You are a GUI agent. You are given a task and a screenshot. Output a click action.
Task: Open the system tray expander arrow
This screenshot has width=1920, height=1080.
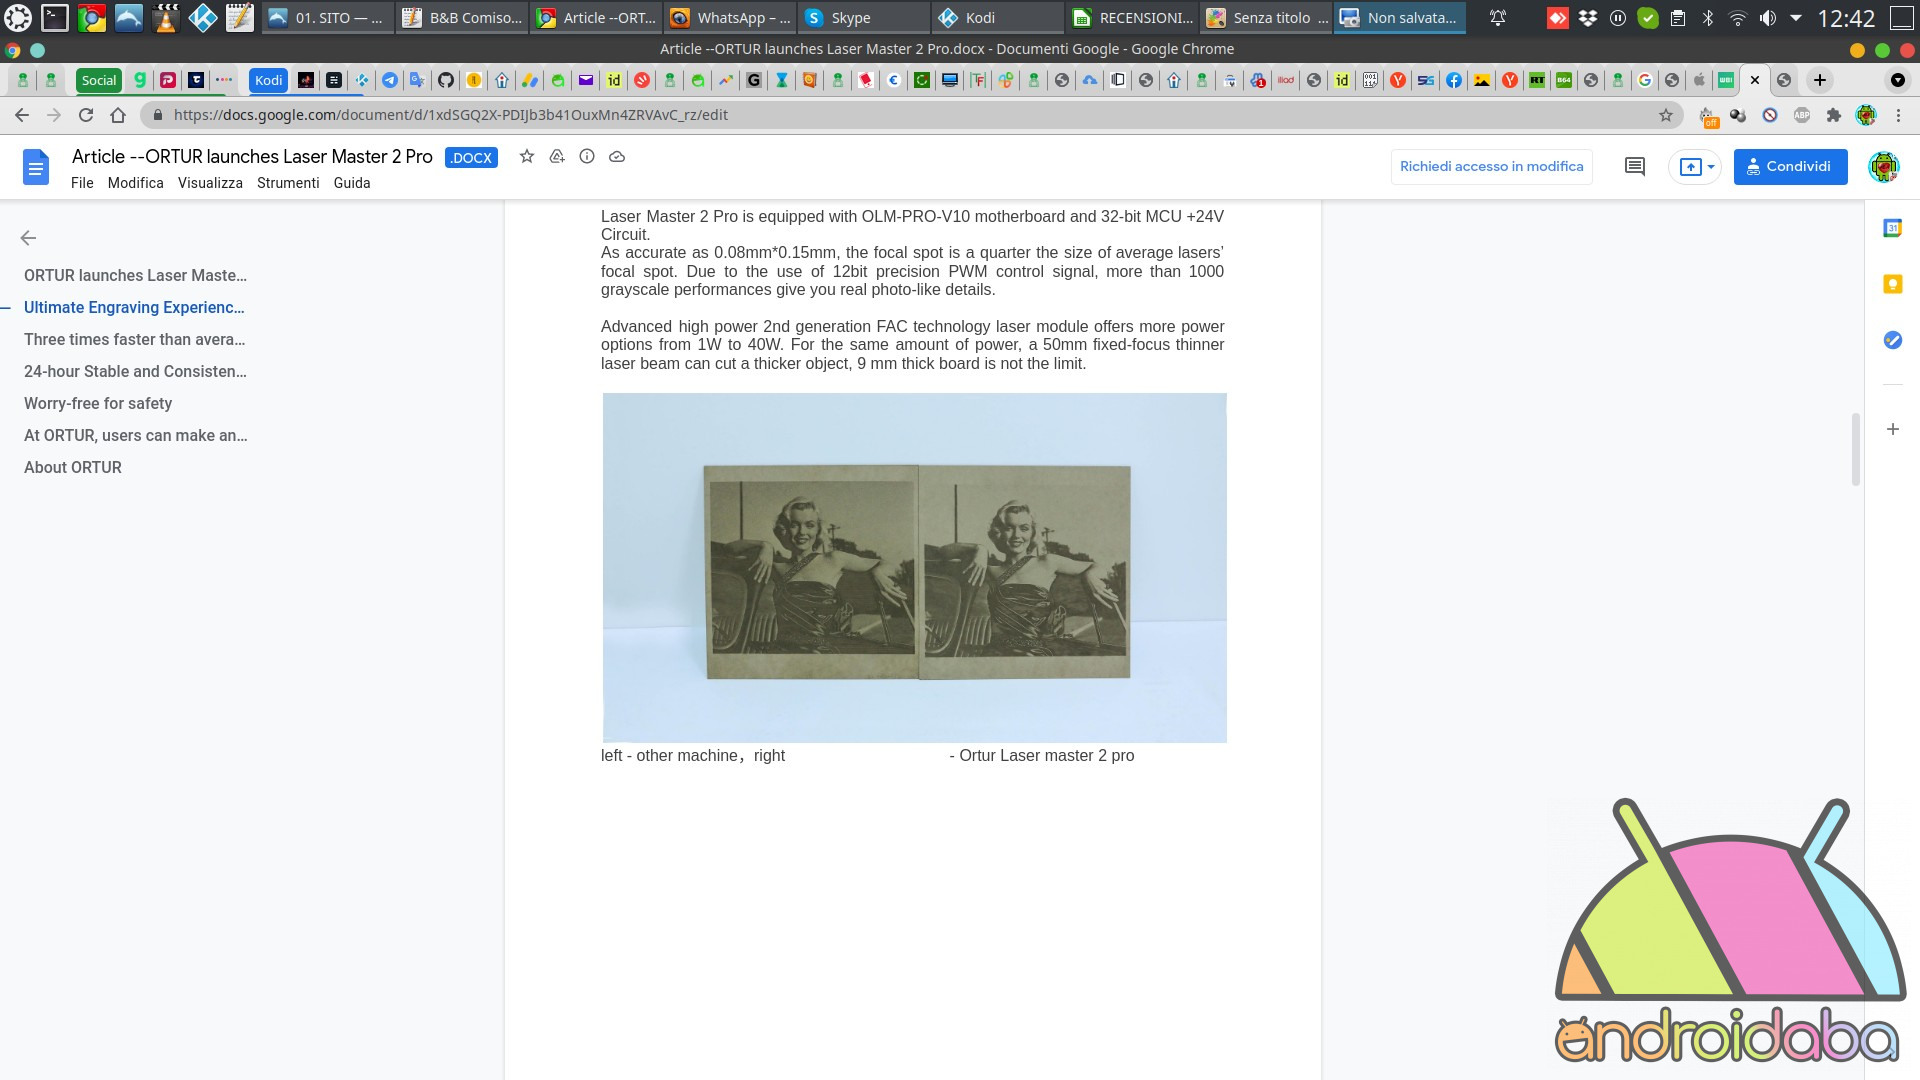tap(1796, 18)
